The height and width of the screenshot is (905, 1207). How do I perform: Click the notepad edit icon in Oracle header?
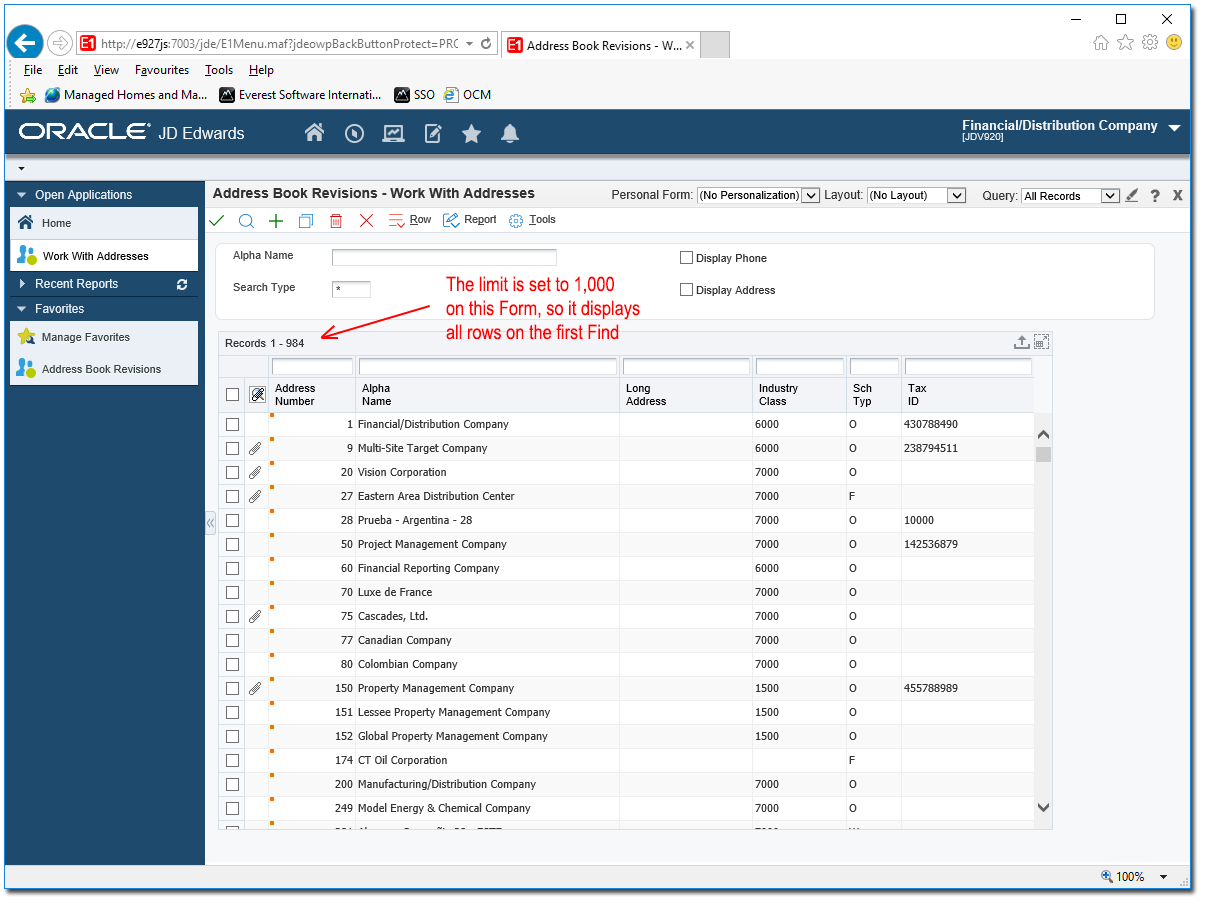coord(433,133)
